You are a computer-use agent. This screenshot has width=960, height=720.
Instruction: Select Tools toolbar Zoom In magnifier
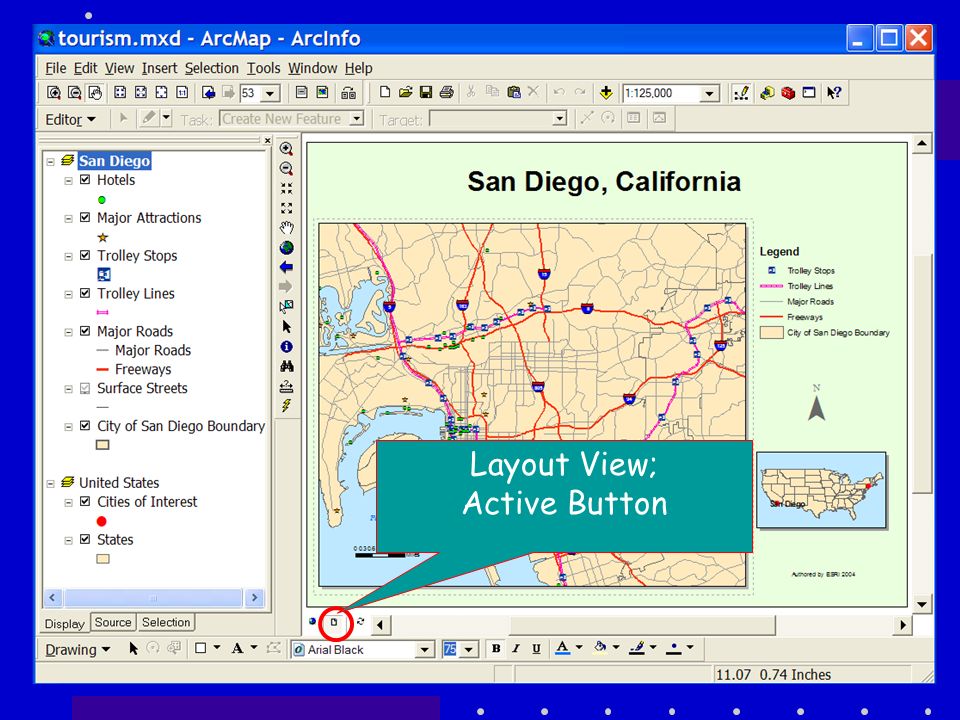pos(286,149)
